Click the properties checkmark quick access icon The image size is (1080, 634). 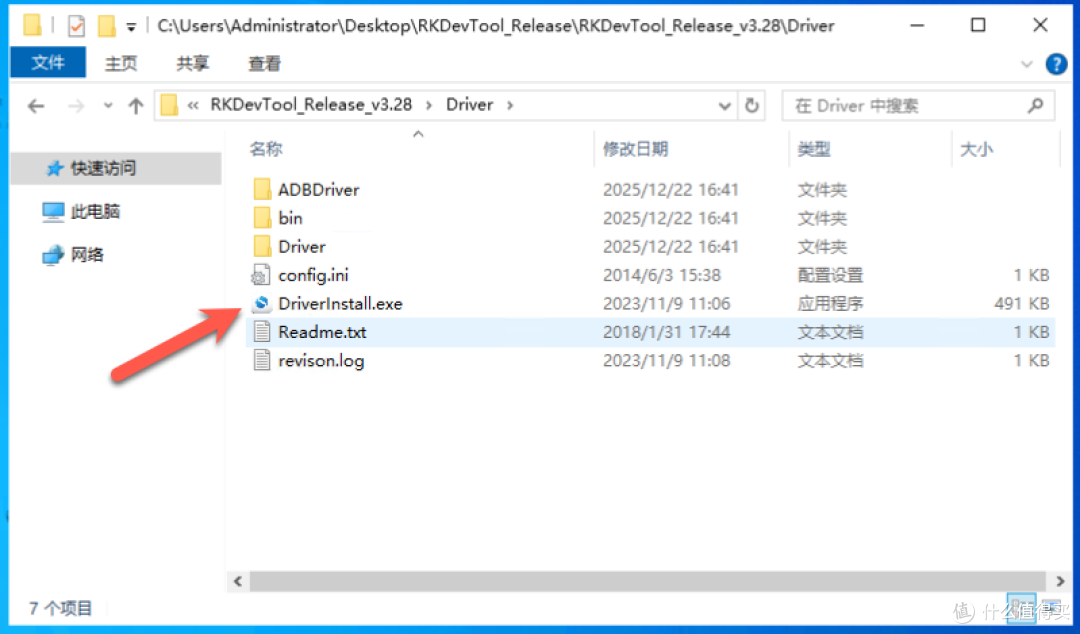click(76, 26)
